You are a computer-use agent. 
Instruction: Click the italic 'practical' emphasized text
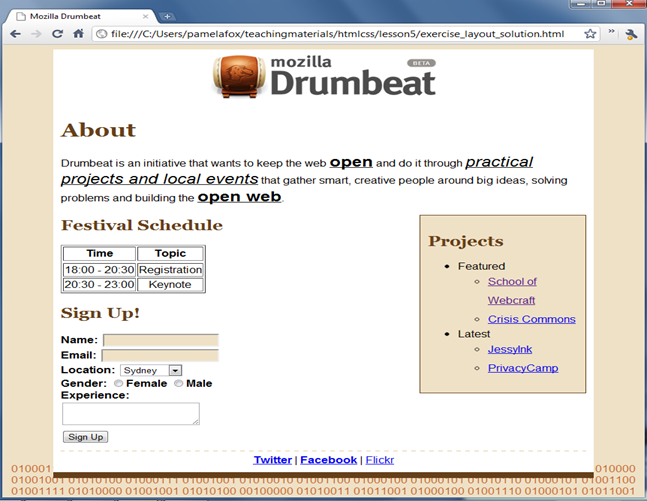pyautogui.click(x=499, y=162)
